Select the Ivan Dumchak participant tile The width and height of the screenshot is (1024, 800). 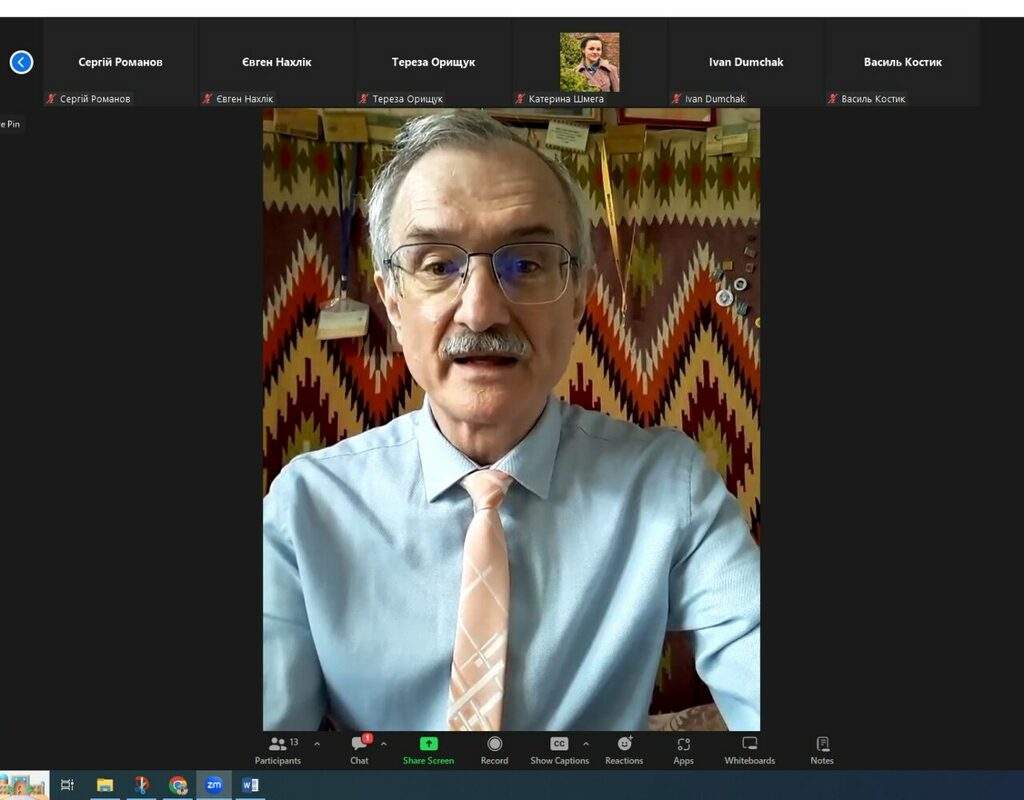[x=744, y=62]
